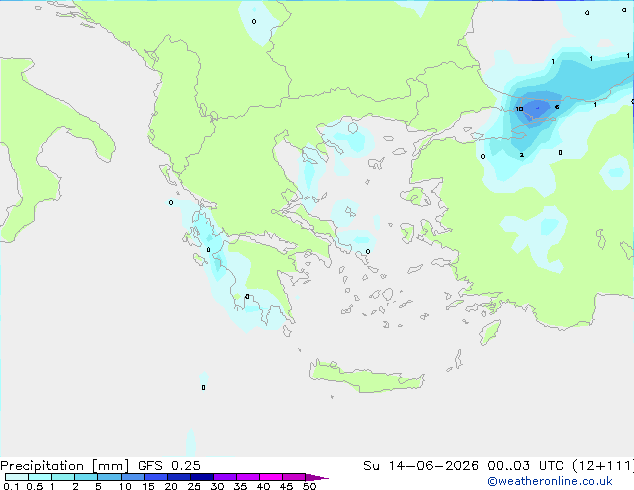
Task: Click the 25–30 mm navy legend swatch
Action: click(x=202, y=477)
